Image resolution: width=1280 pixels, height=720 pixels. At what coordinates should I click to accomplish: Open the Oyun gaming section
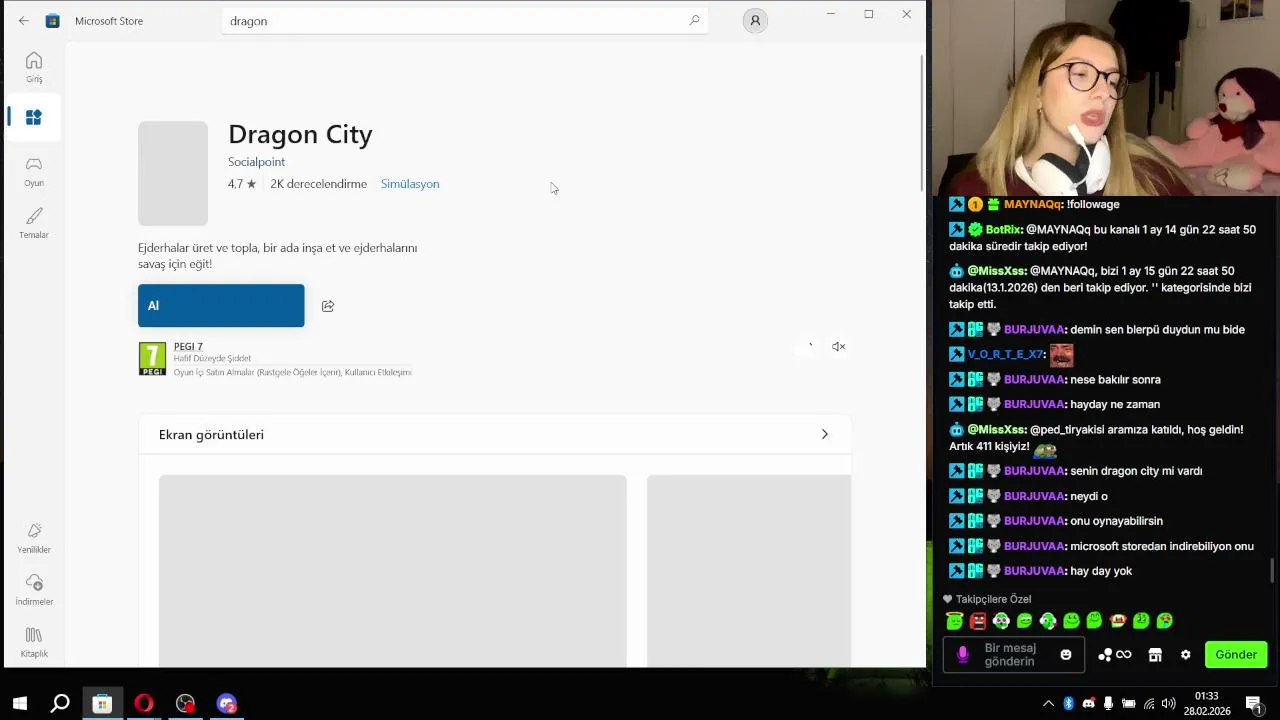34,171
